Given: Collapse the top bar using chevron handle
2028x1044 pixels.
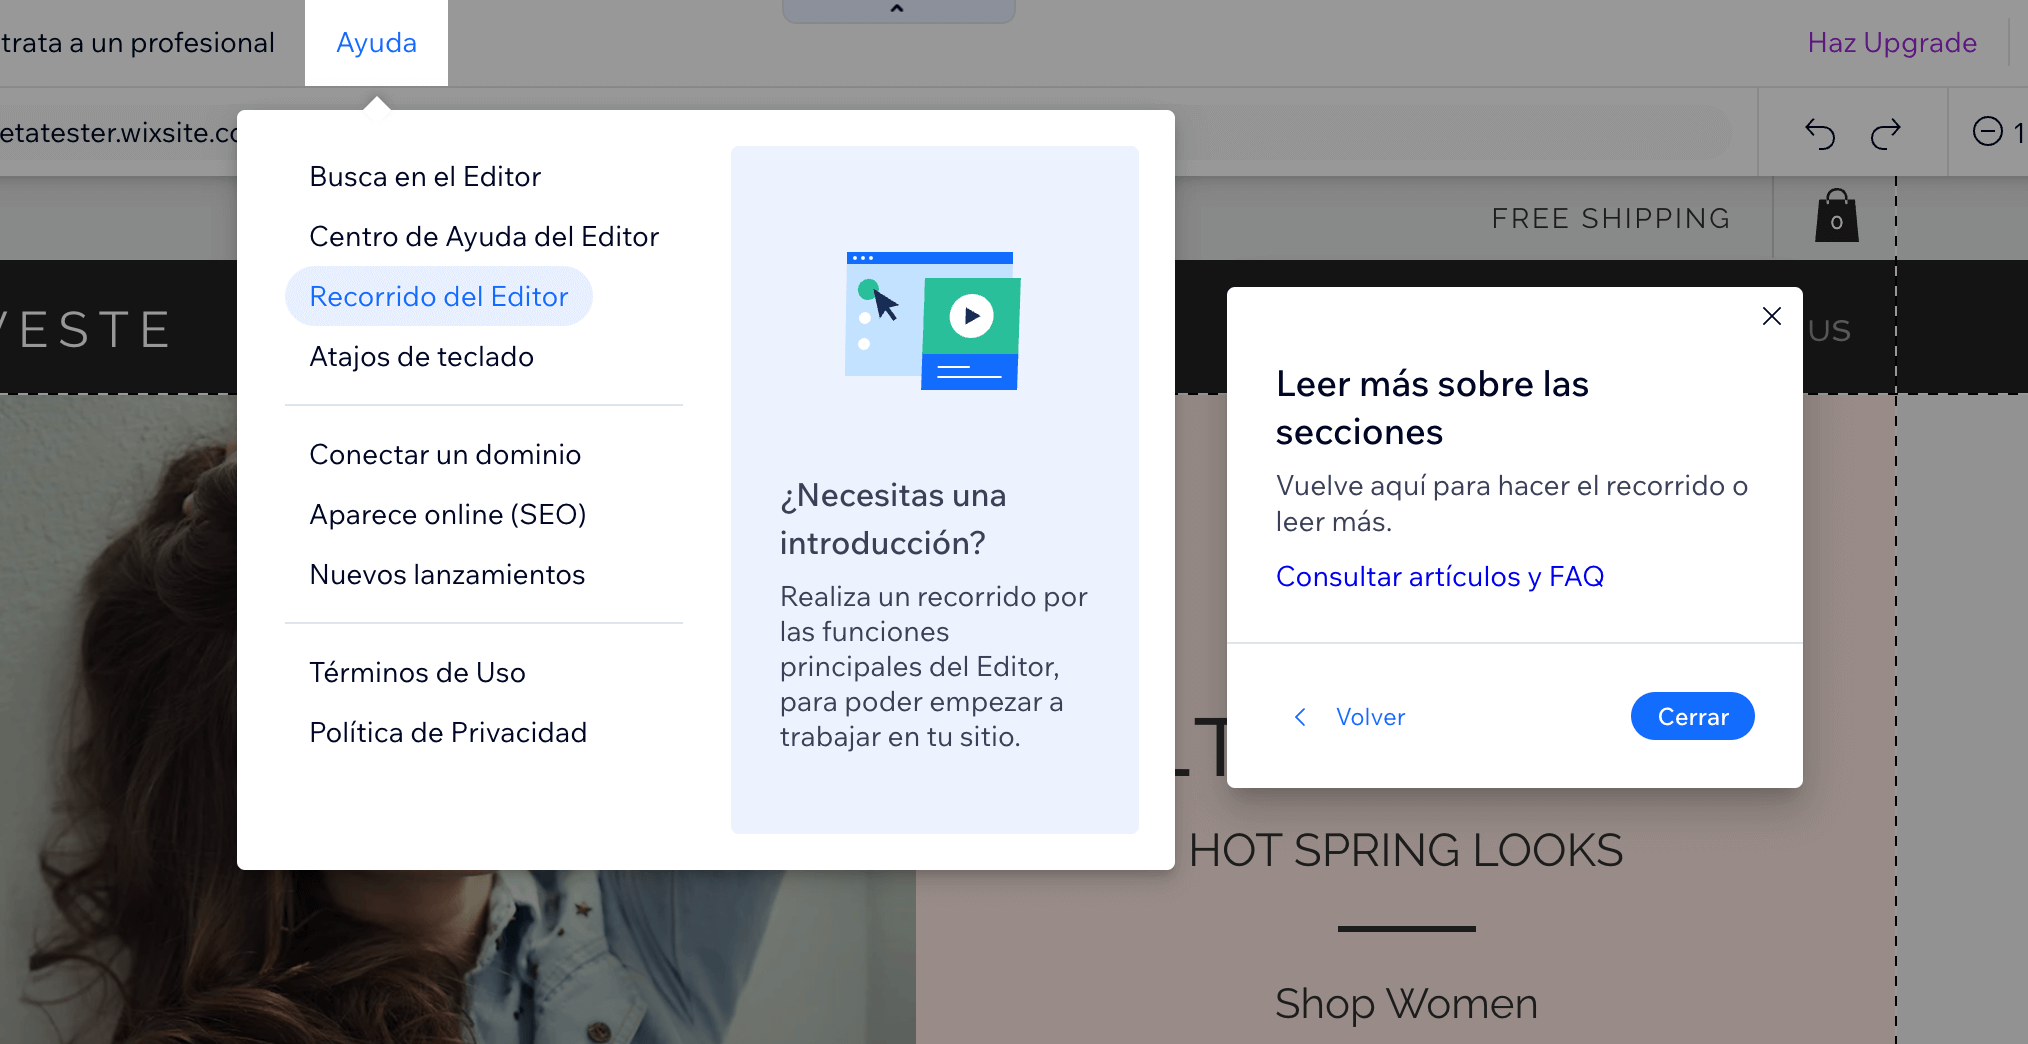Looking at the screenshot, I should click(897, 9).
